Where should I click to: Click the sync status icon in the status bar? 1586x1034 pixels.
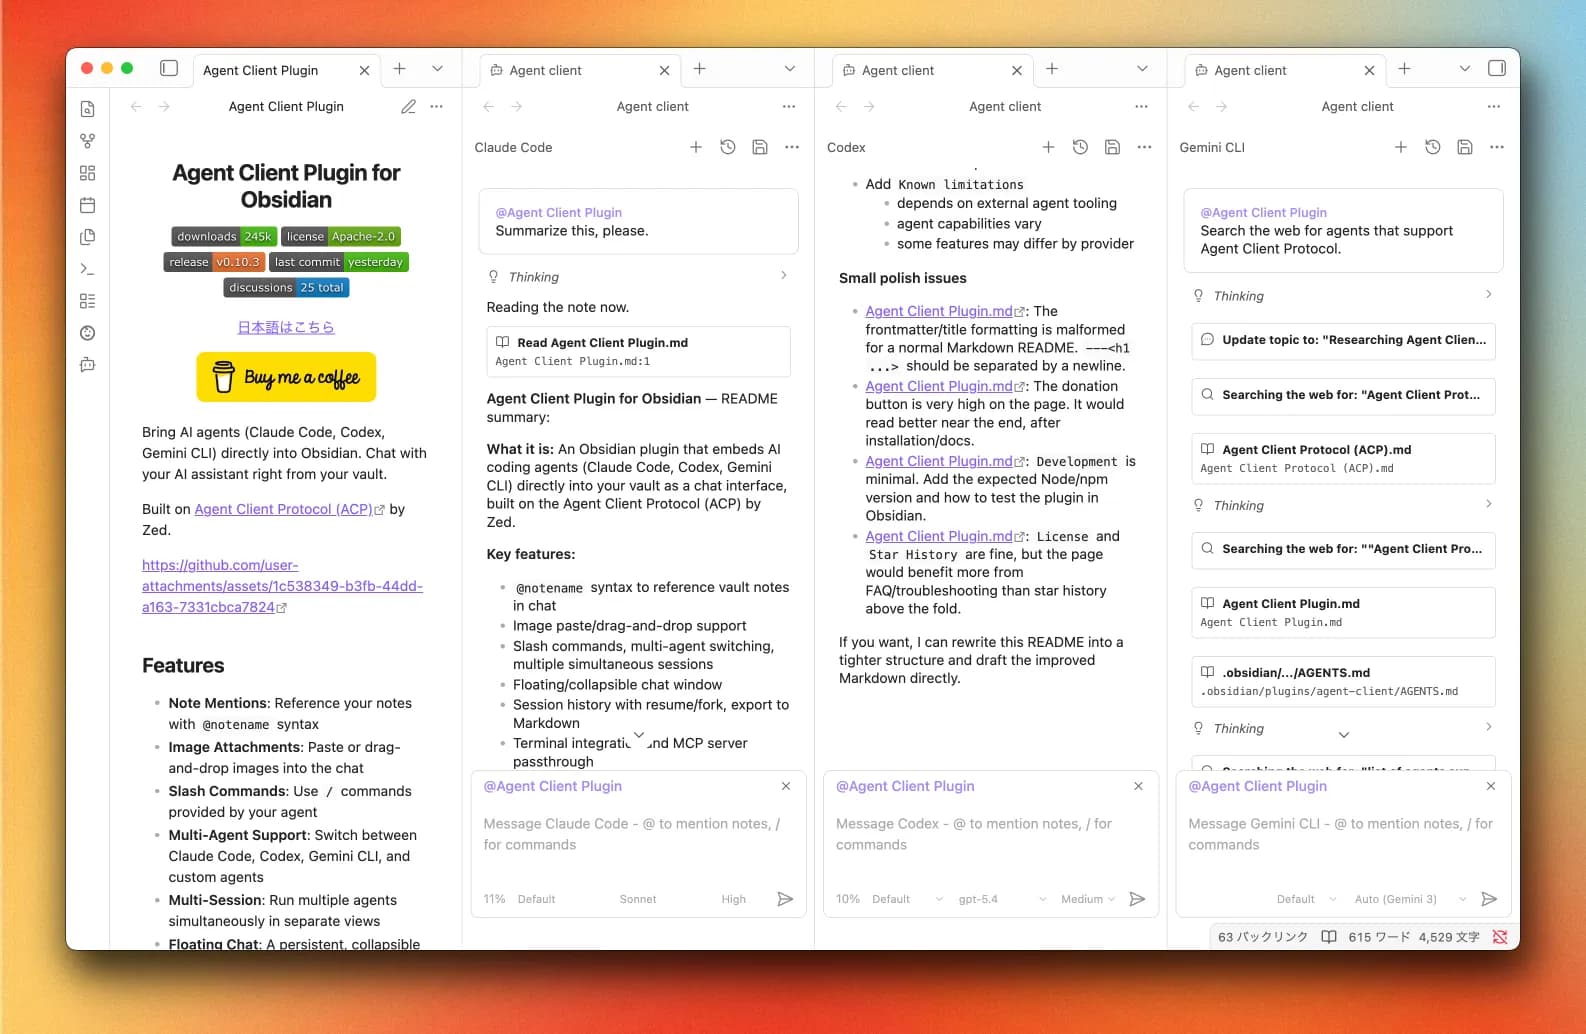click(1500, 937)
